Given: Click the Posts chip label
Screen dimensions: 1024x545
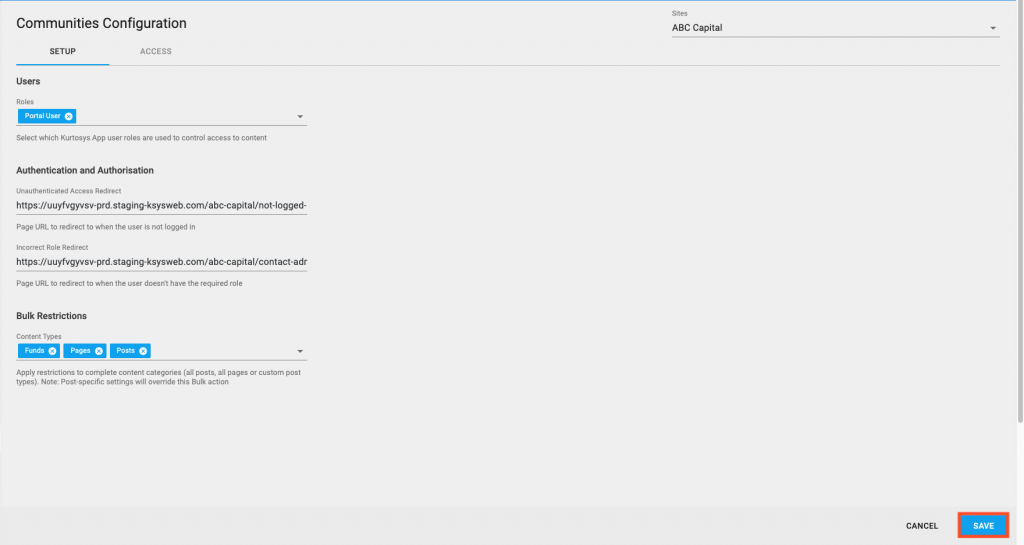Looking at the screenshot, I should (125, 351).
